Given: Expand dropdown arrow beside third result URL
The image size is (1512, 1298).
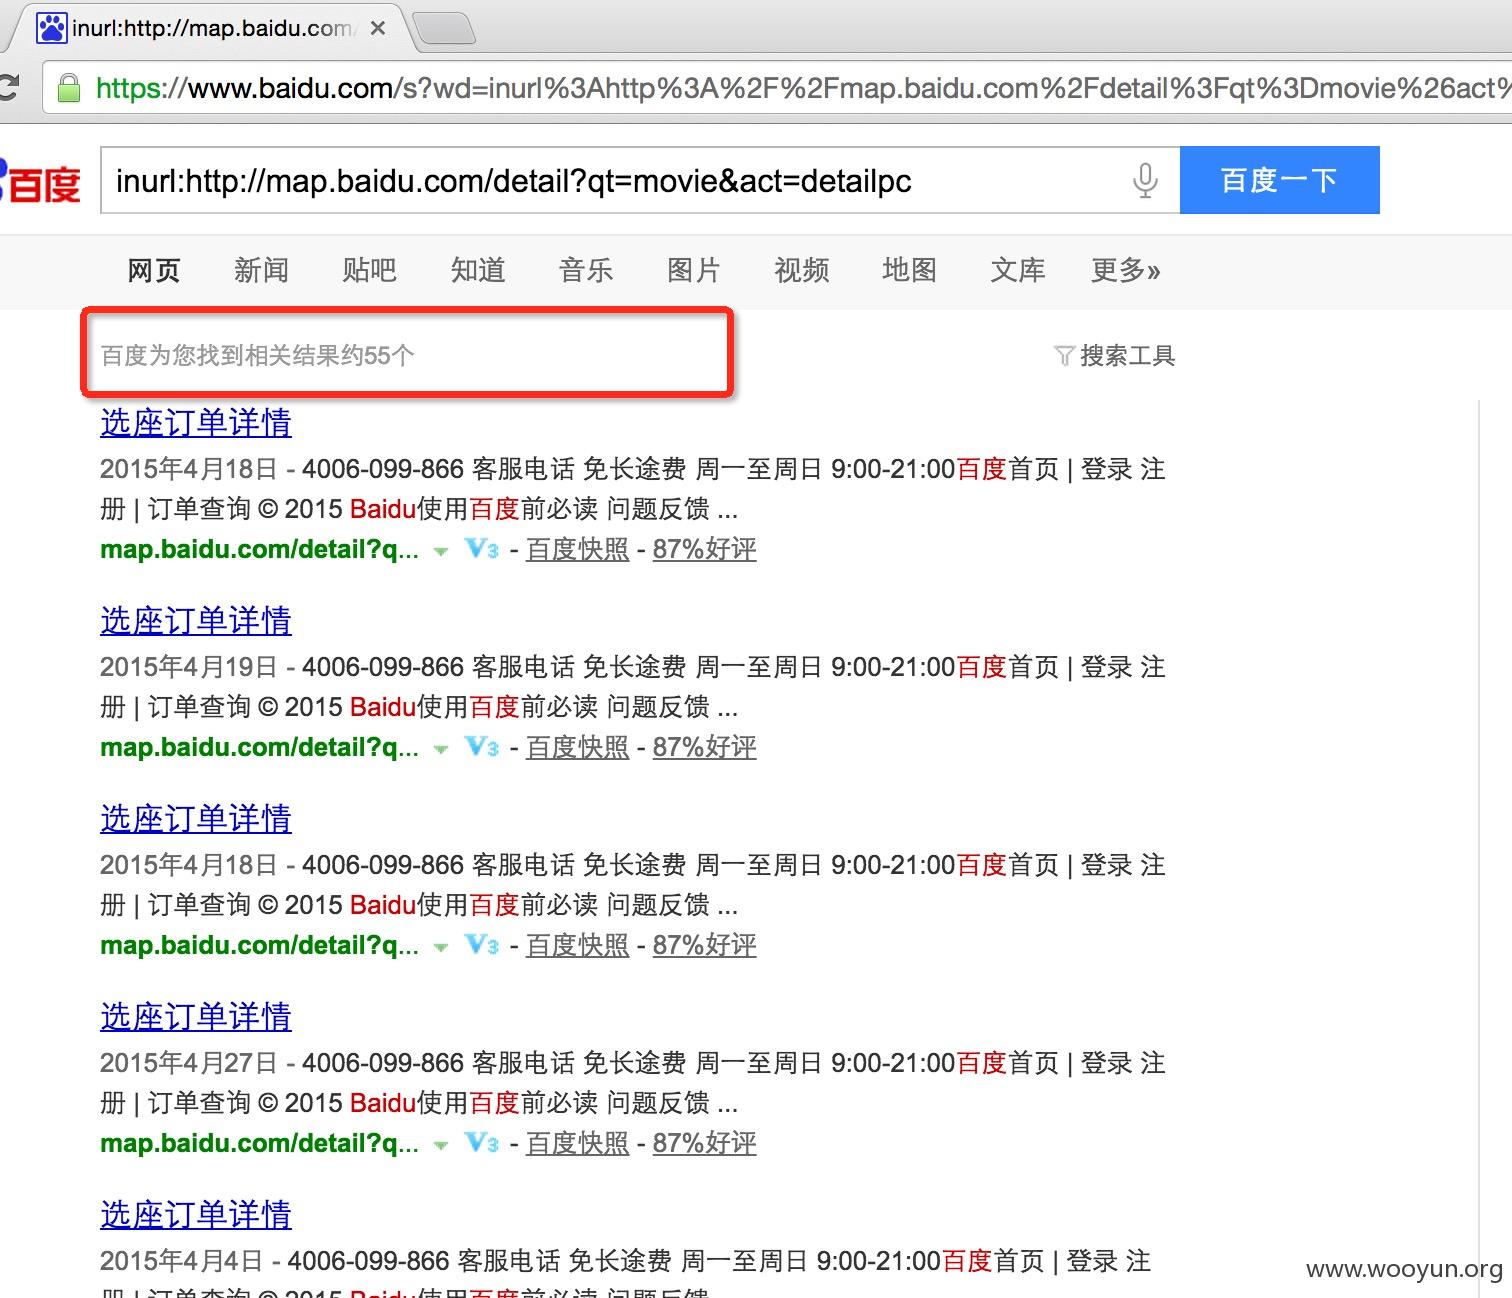Looking at the screenshot, I should coord(441,947).
